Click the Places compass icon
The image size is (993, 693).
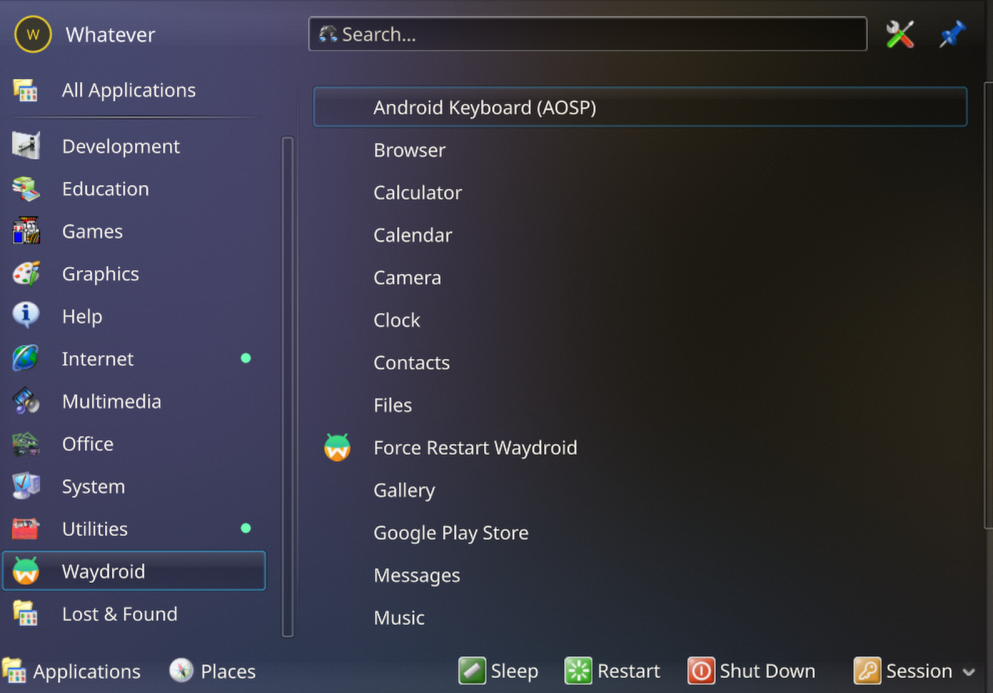181,671
